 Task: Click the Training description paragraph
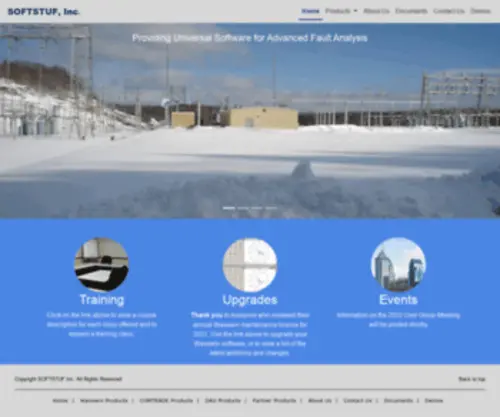(102, 324)
